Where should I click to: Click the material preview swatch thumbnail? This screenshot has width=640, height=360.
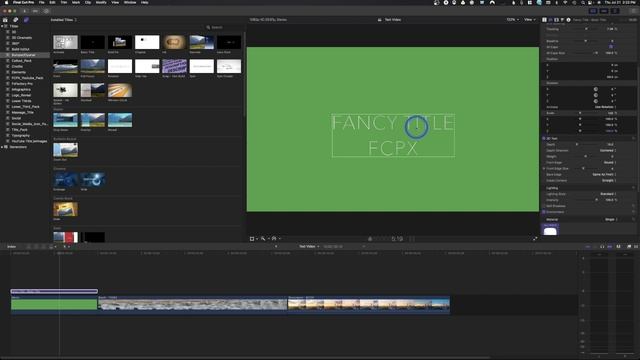(x=550, y=229)
